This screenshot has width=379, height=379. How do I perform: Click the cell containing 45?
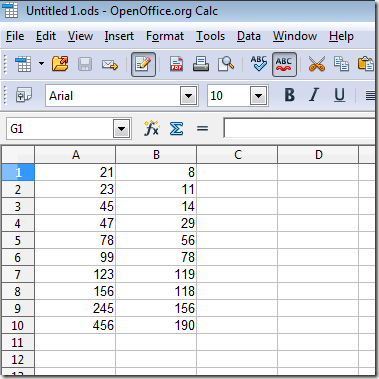[75, 206]
